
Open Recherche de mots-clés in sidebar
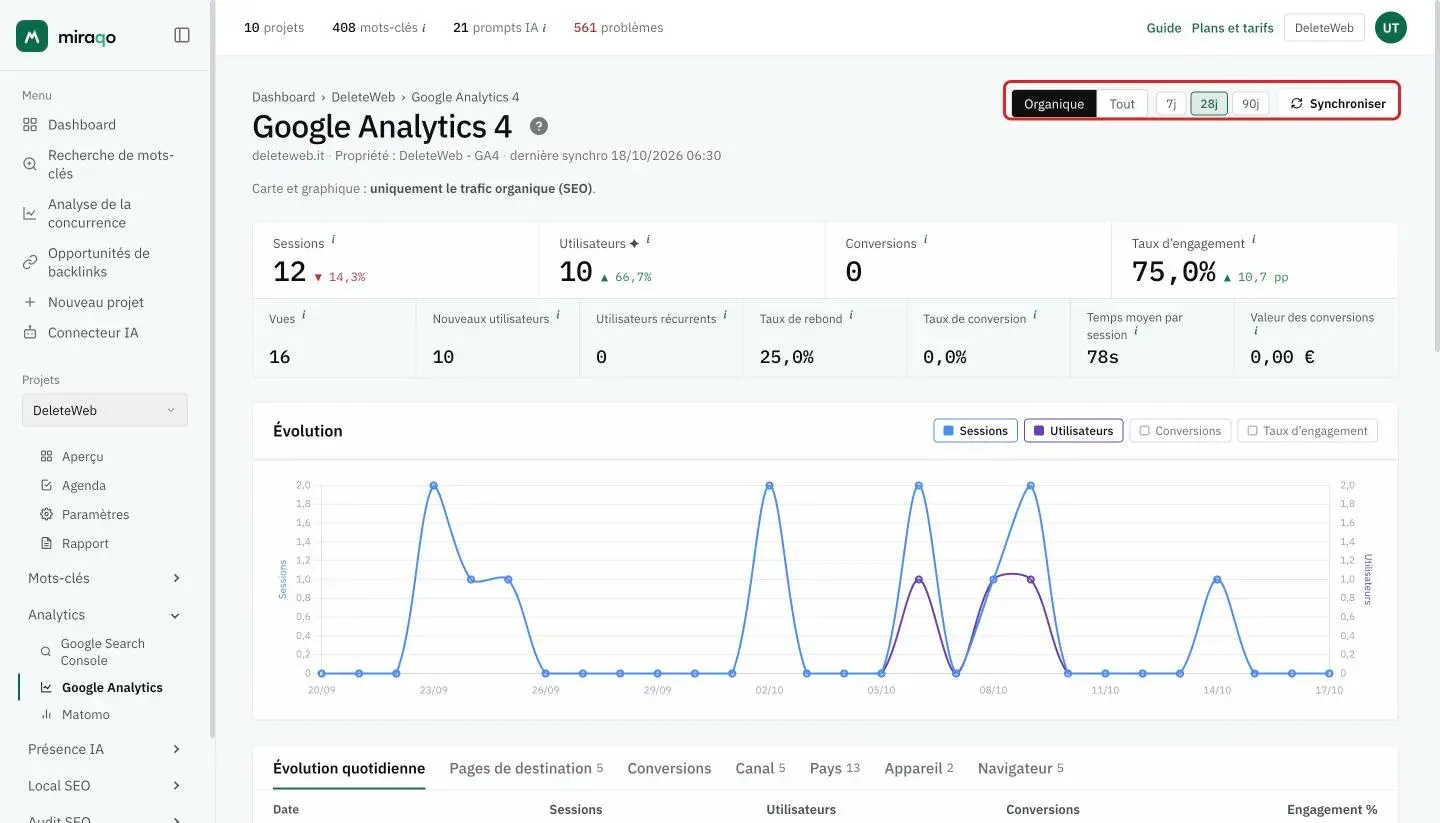(x=100, y=164)
